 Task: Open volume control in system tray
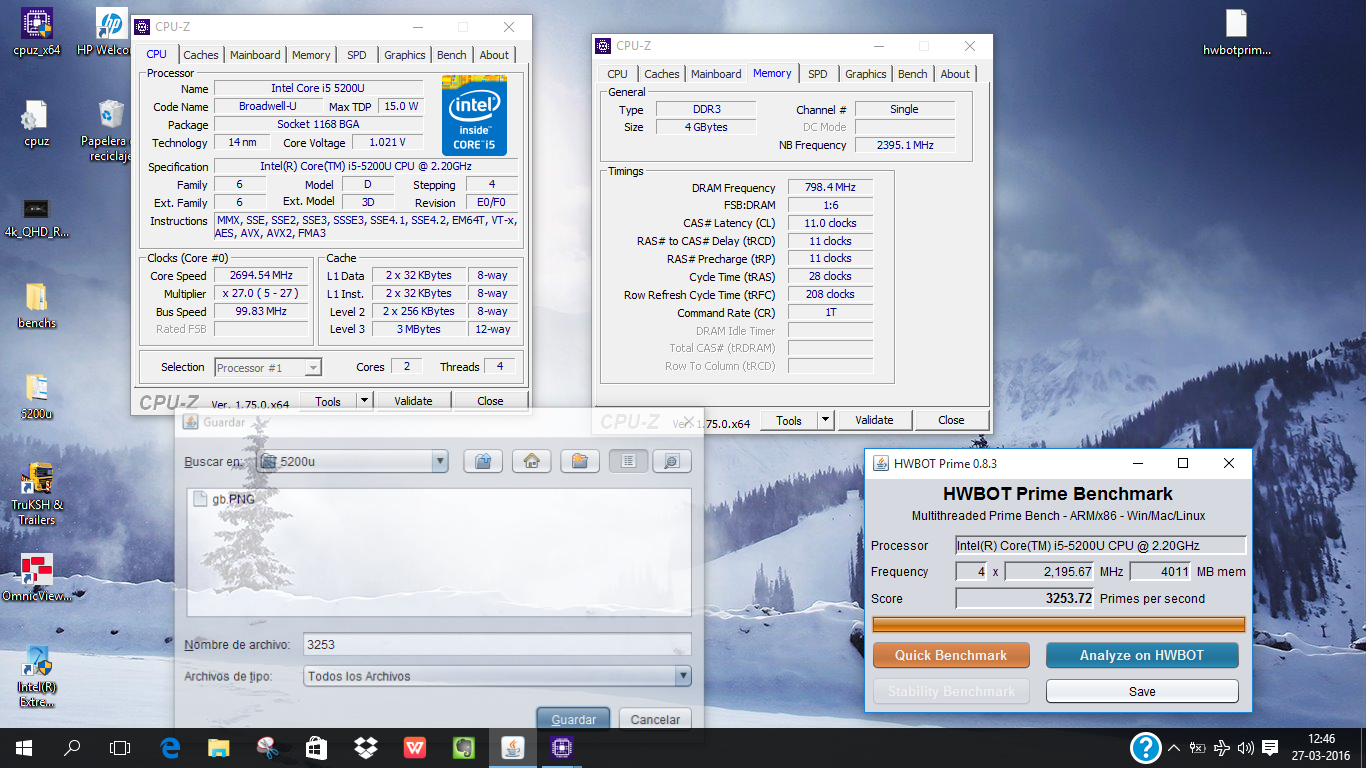(1246, 747)
